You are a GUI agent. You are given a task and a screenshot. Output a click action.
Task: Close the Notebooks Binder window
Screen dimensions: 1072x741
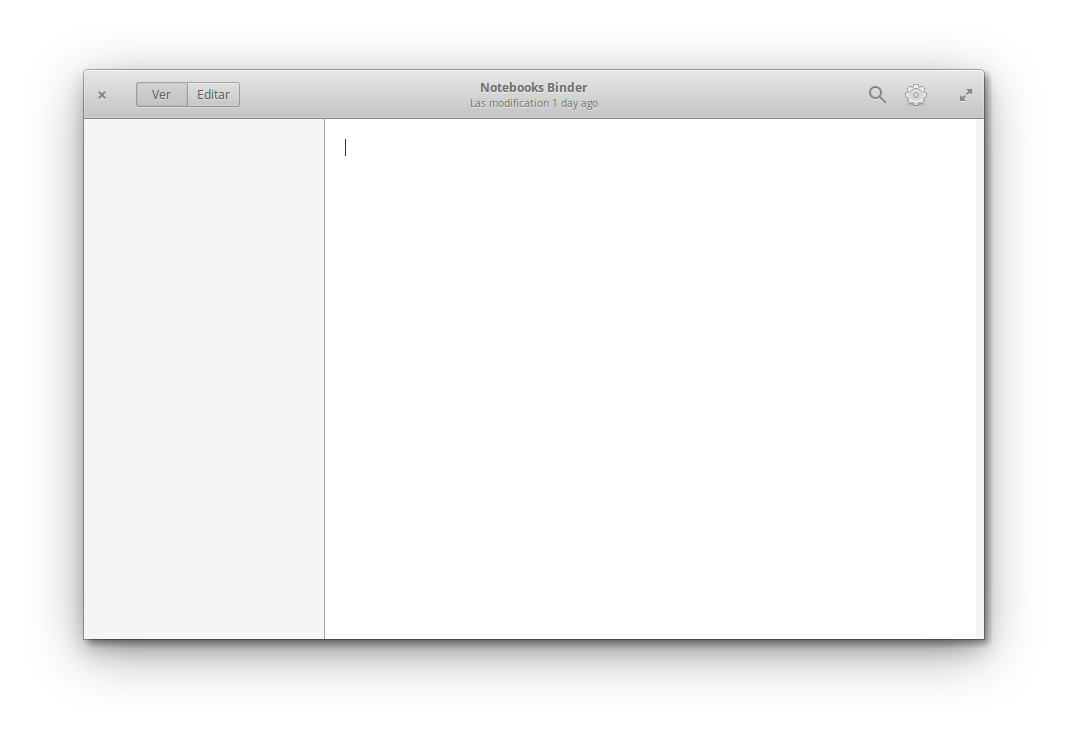(x=102, y=95)
